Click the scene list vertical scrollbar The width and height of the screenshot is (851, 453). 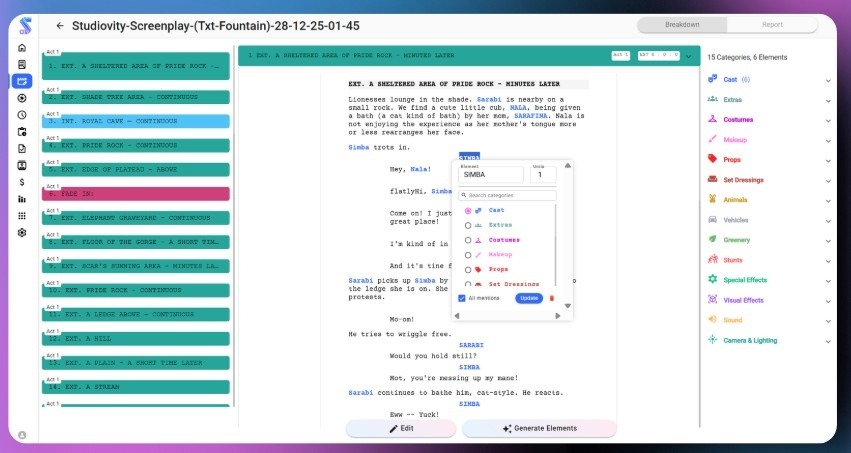[x=233, y=228]
